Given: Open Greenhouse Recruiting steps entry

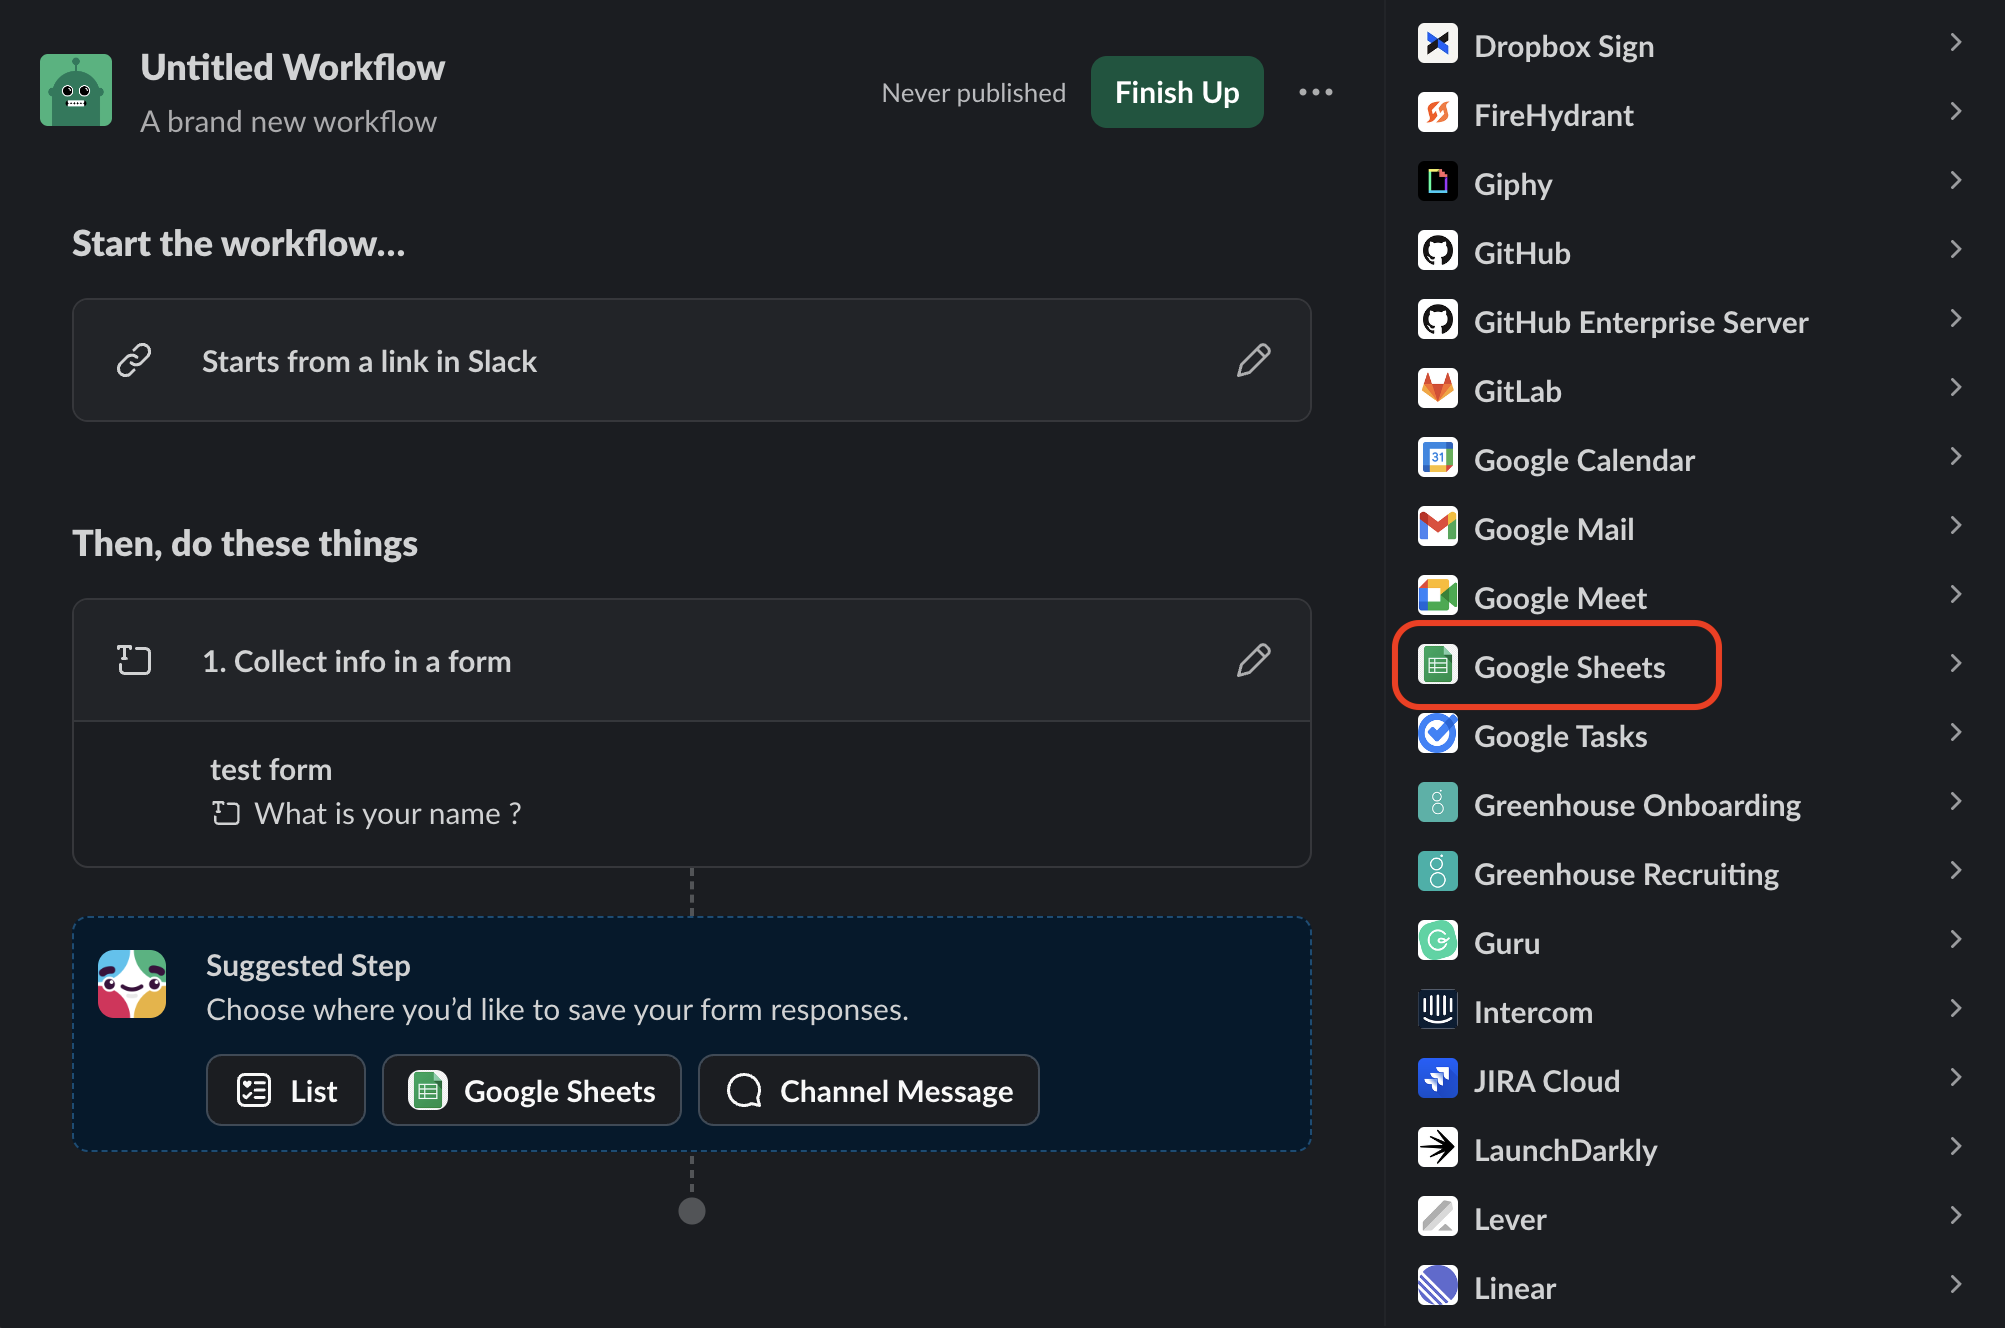Looking at the screenshot, I should (x=1625, y=874).
